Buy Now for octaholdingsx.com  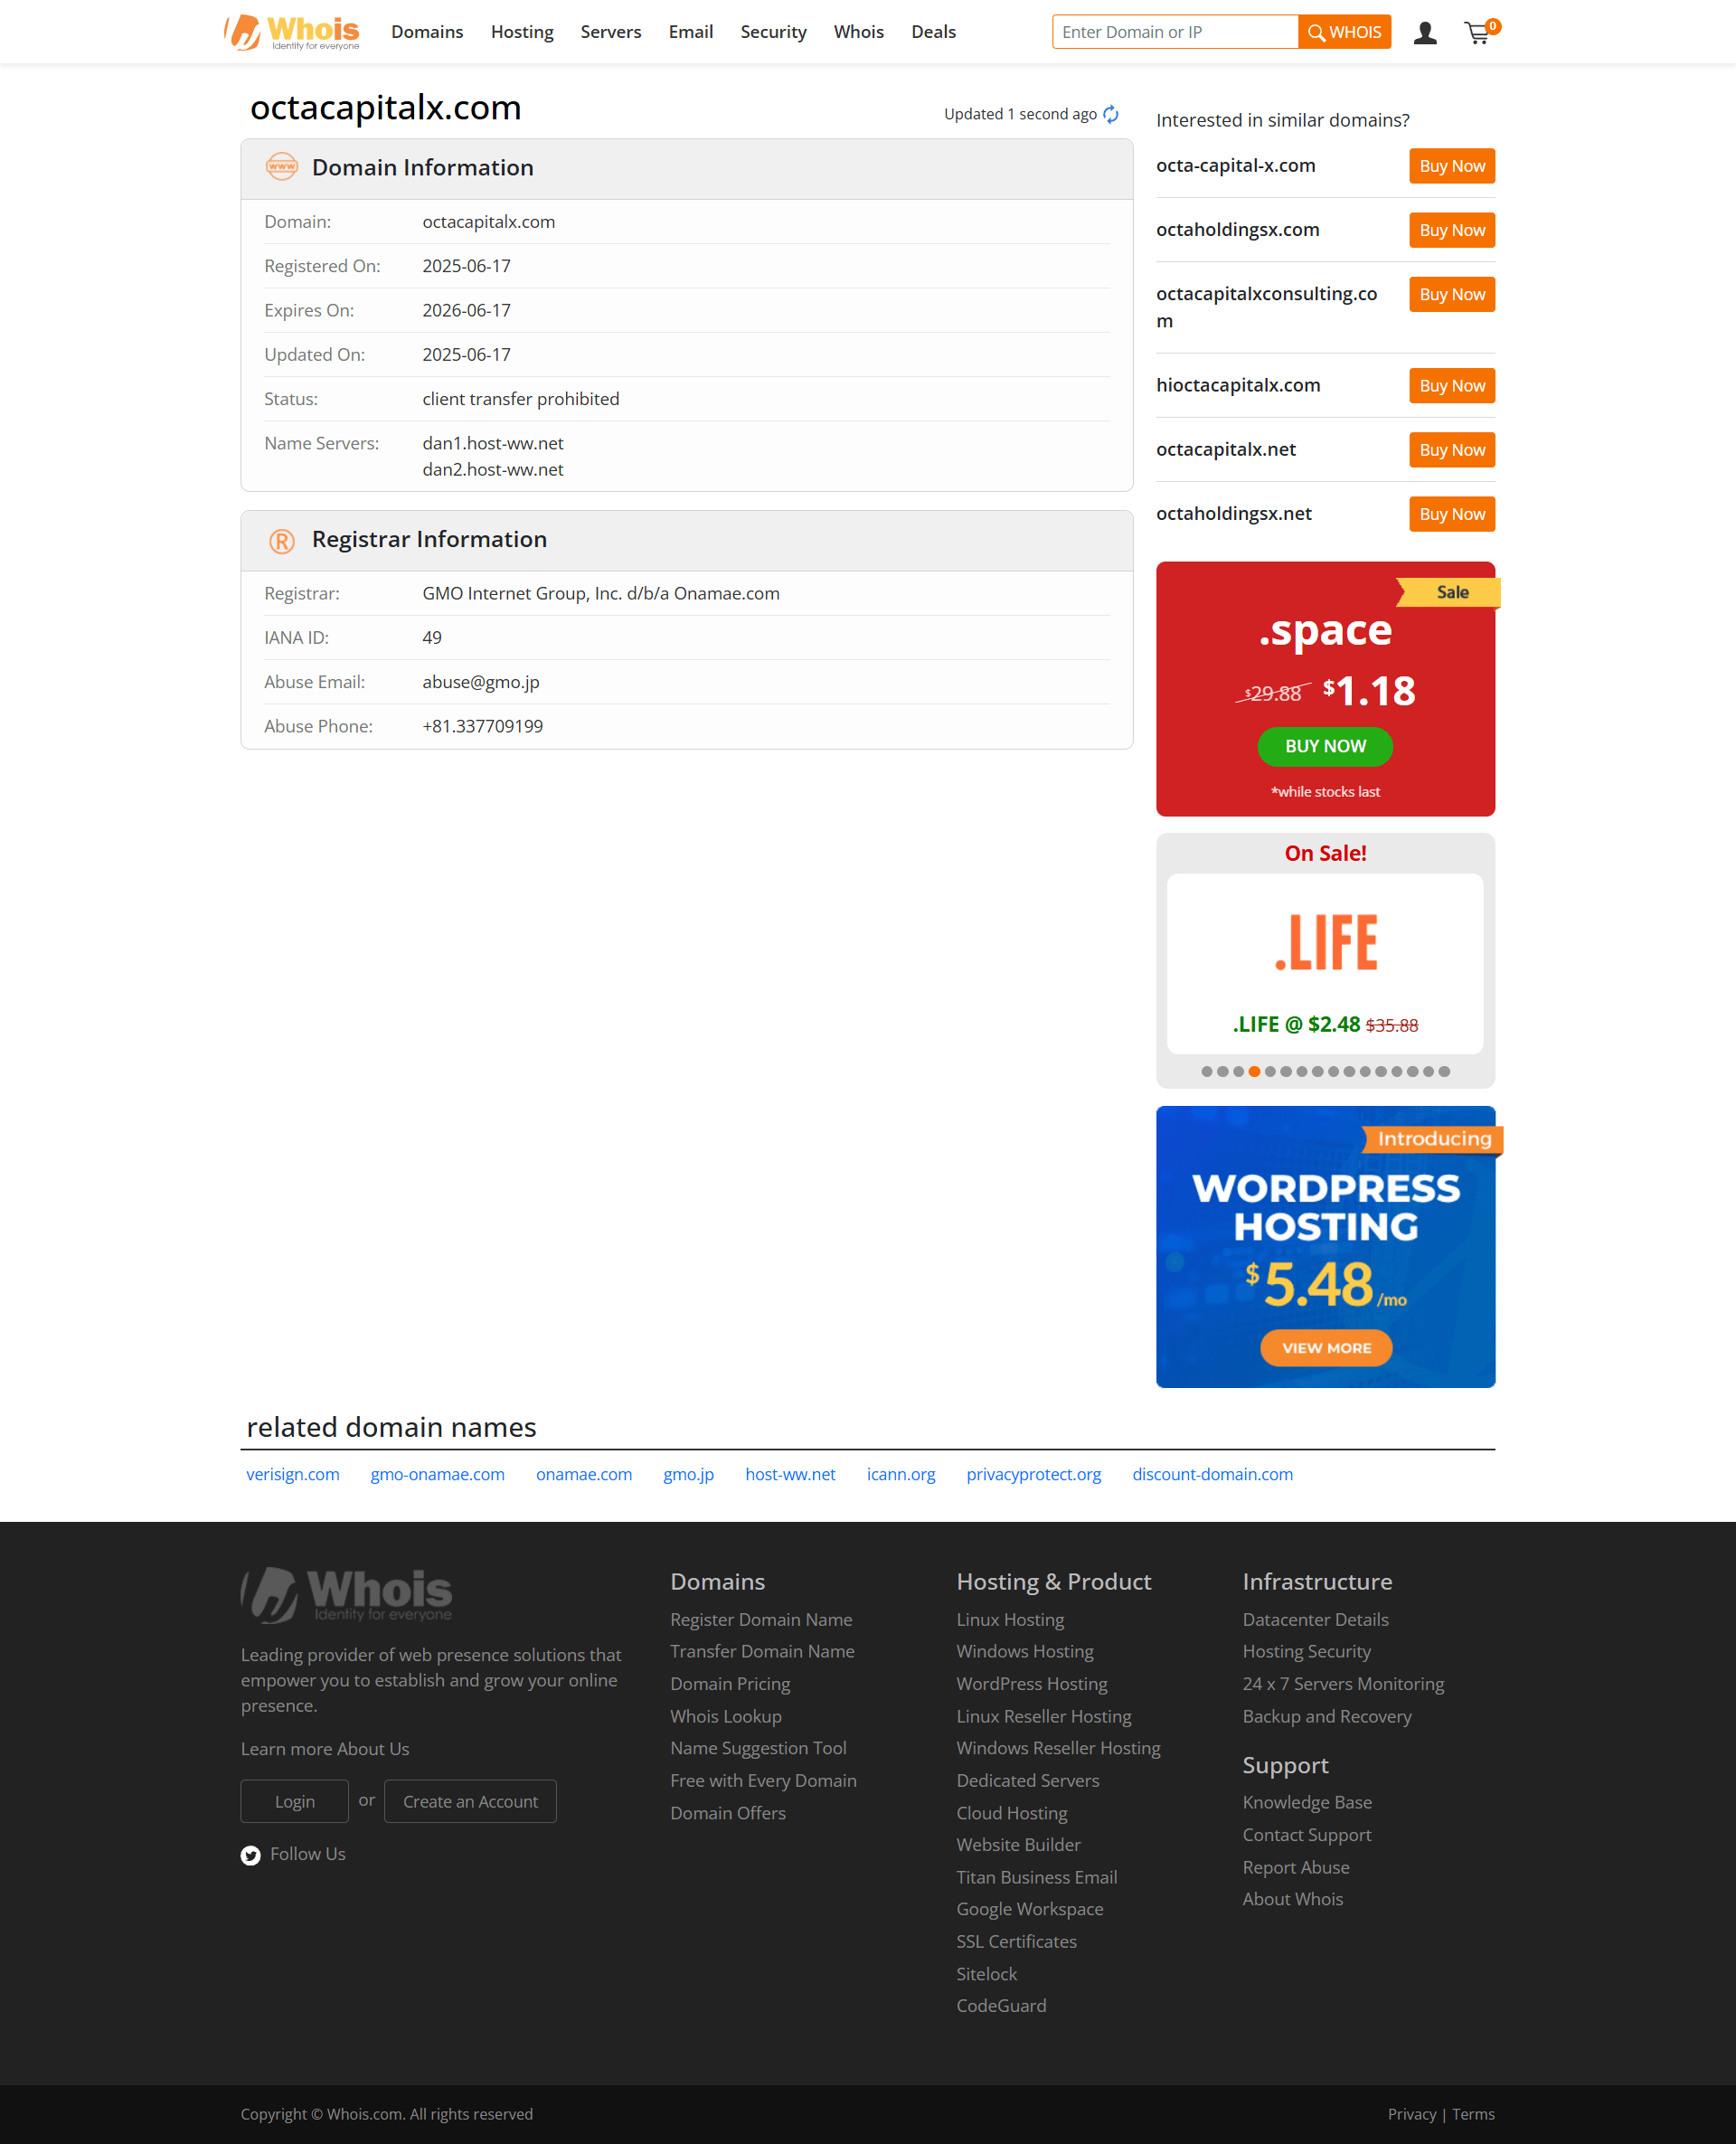(1452, 230)
